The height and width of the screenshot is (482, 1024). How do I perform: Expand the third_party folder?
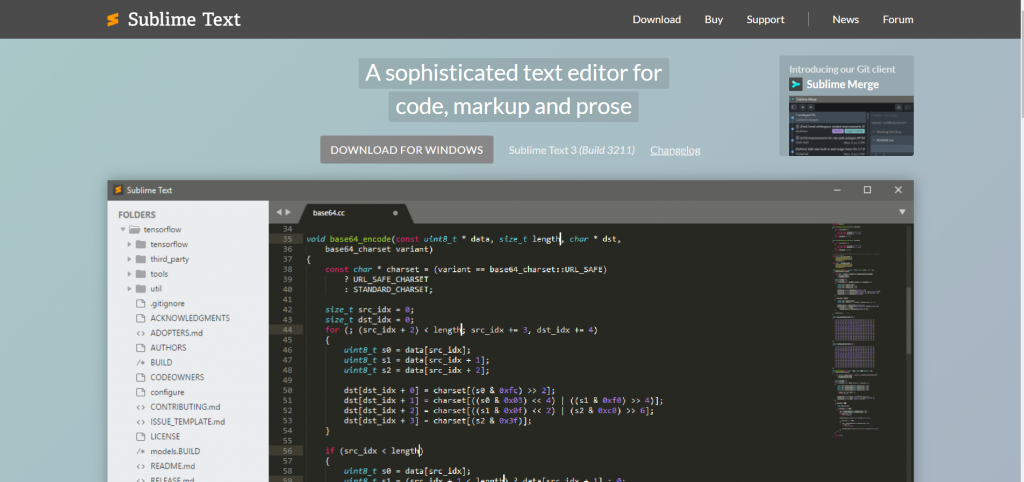[x=129, y=259]
